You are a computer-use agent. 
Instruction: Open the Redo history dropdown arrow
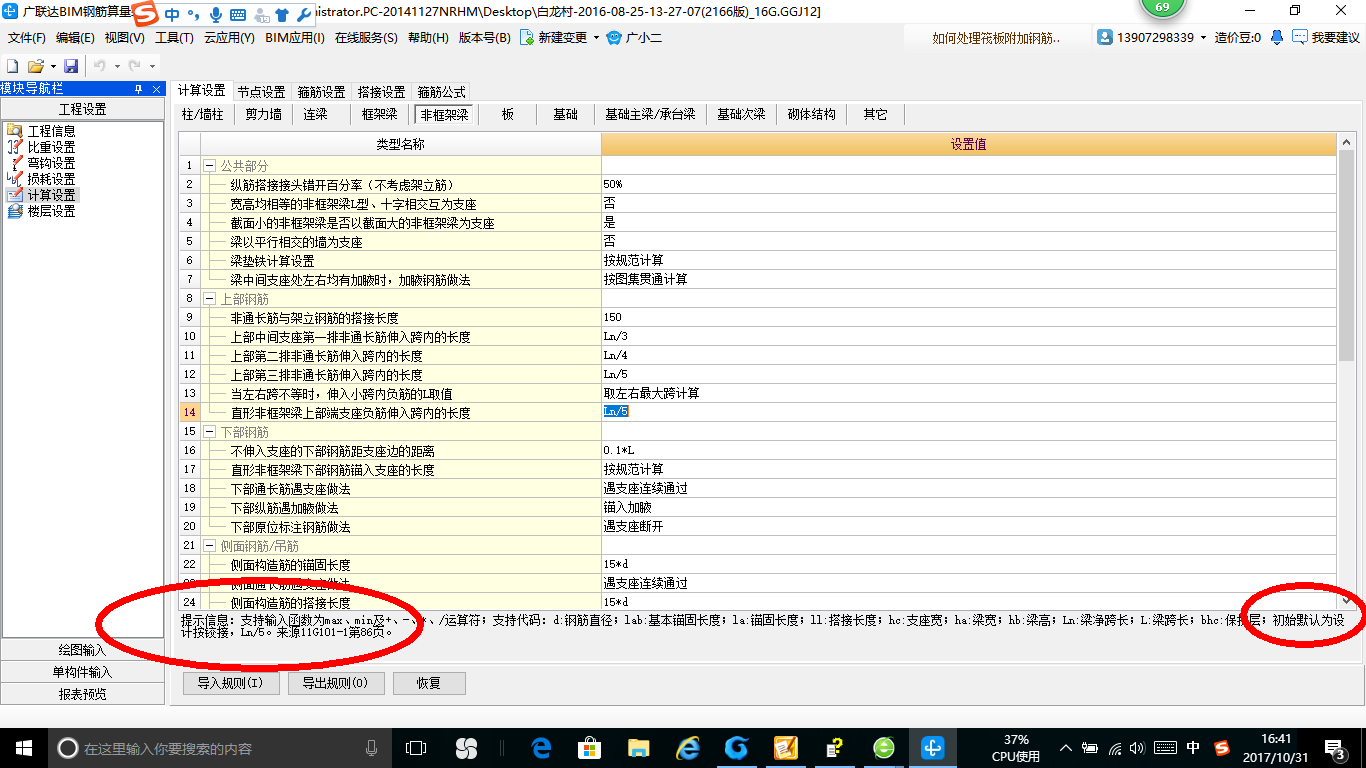pyautogui.click(x=151, y=66)
